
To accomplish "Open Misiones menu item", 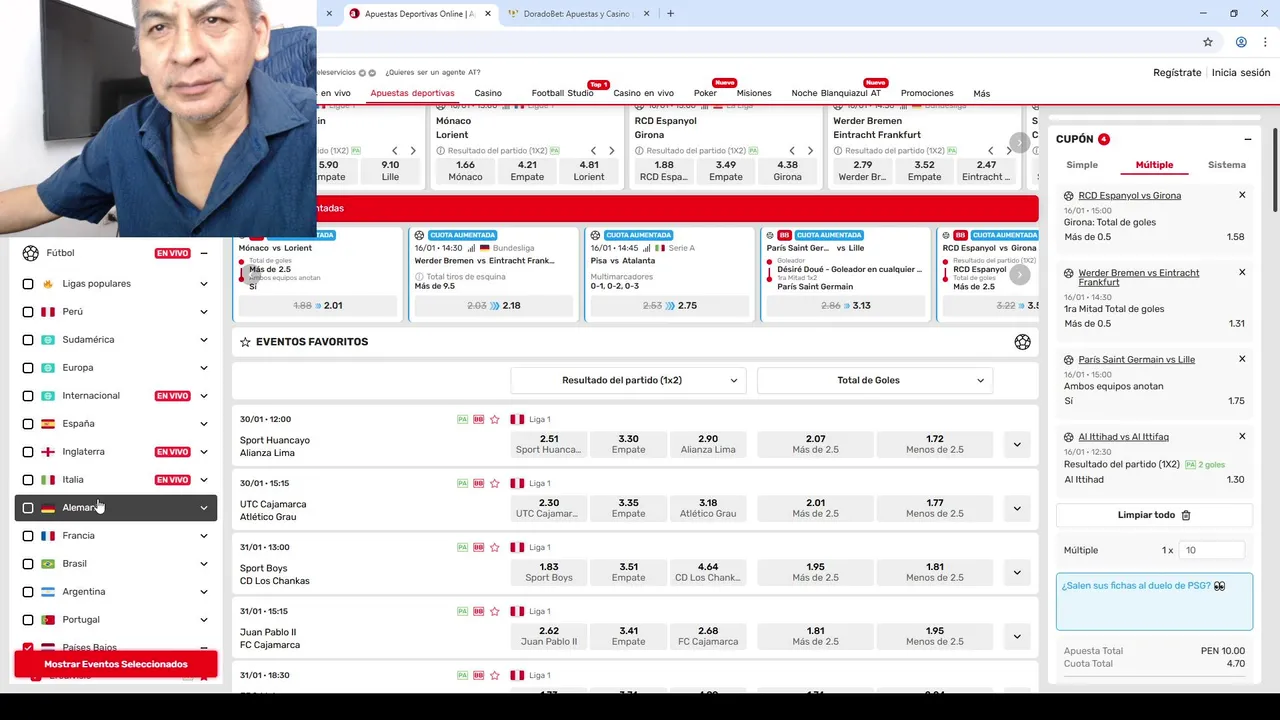I will point(754,93).
